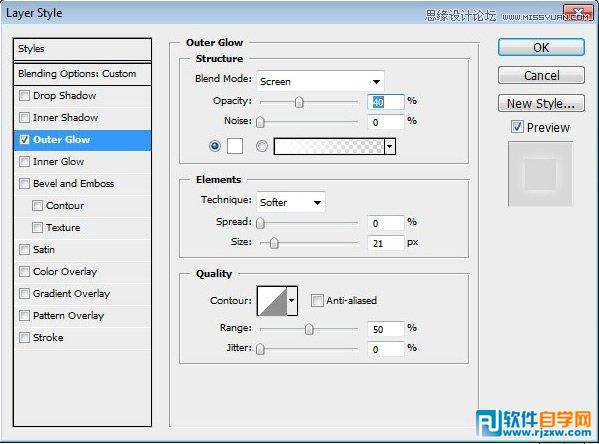Select the solid color radio button
Screen dimensions: 599x444
tap(215, 146)
